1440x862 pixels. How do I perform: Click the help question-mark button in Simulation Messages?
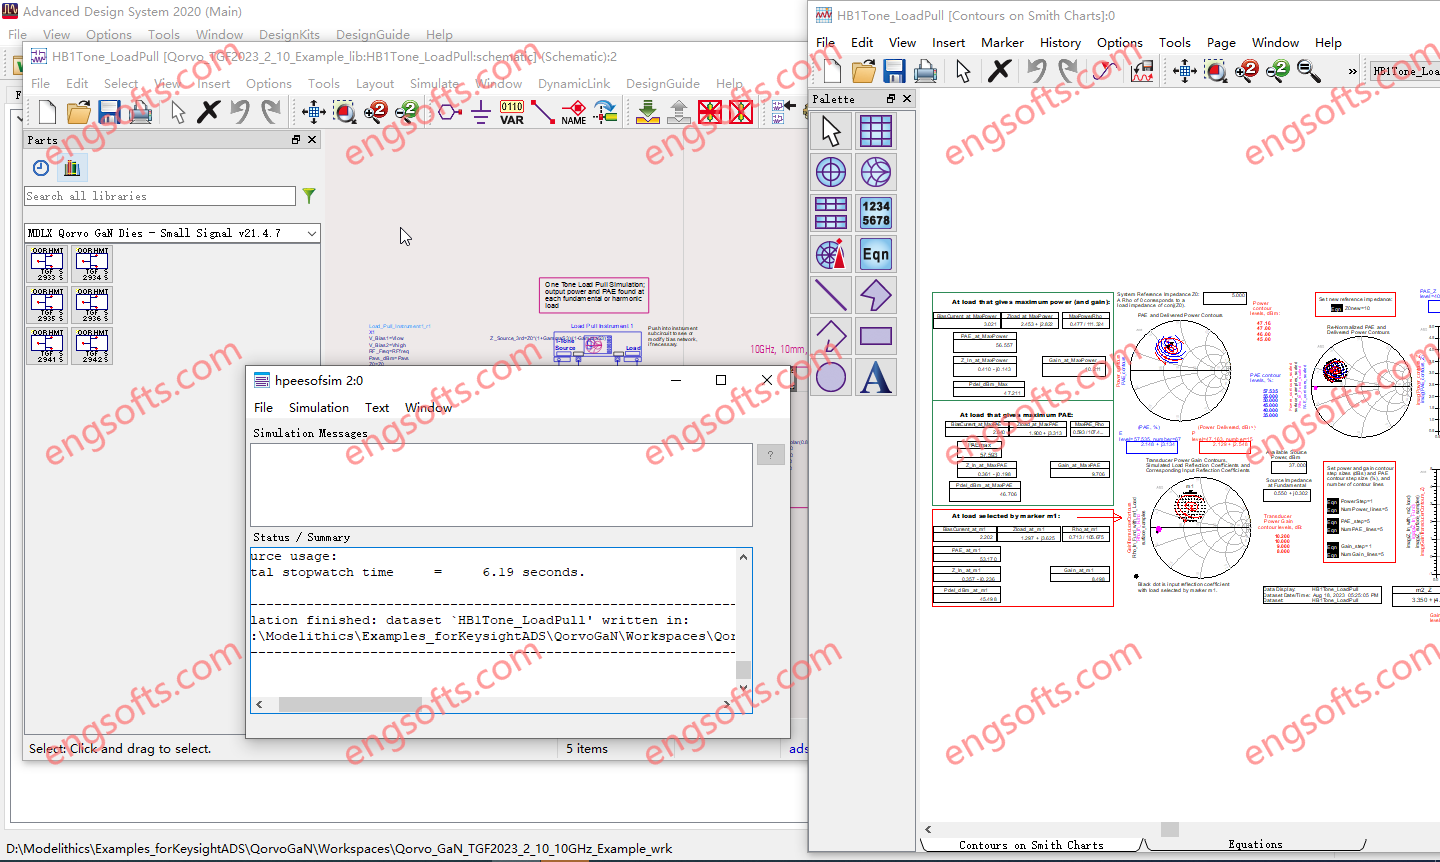pyautogui.click(x=770, y=455)
